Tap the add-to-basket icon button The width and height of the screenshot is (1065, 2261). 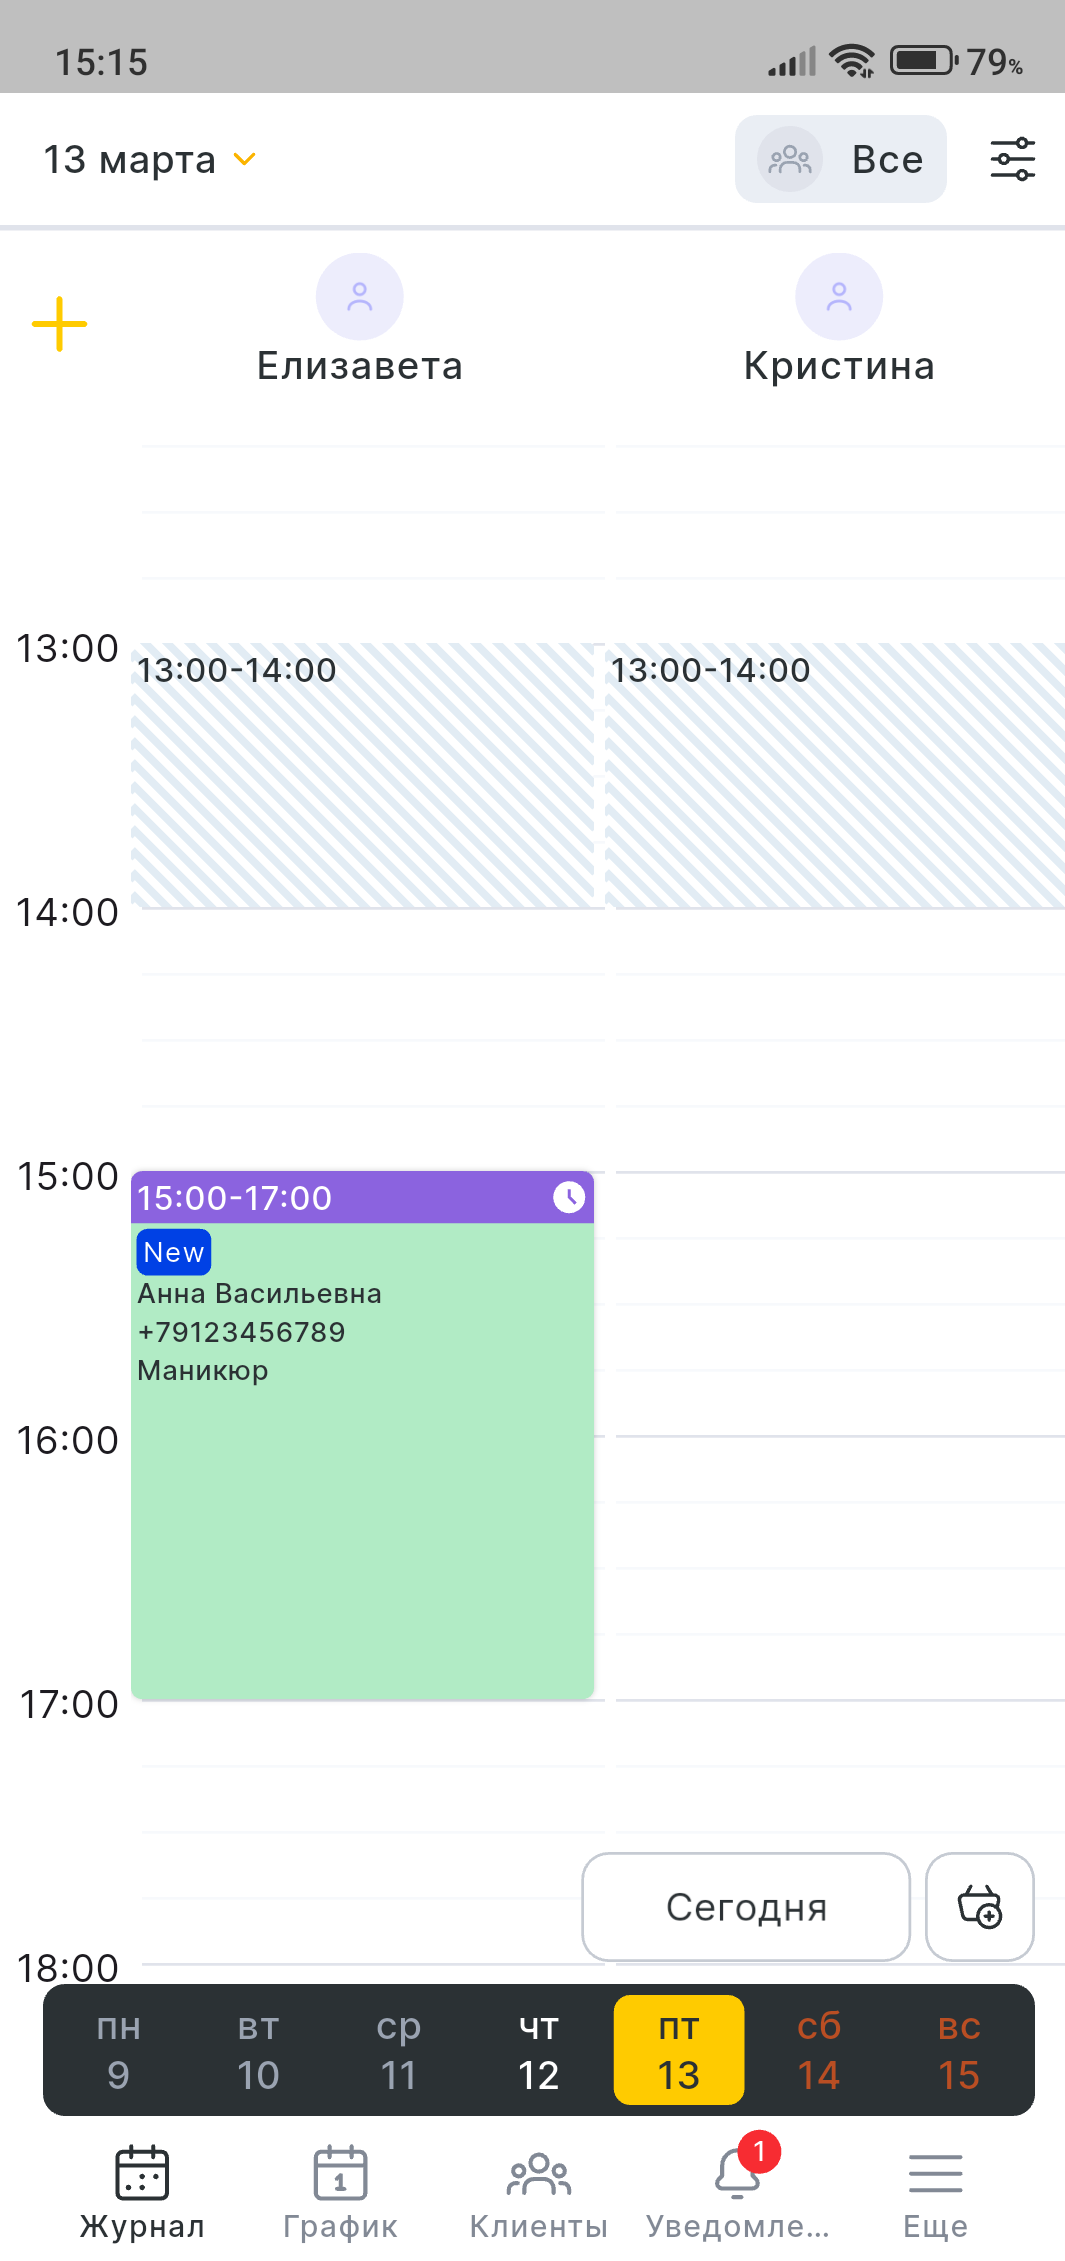point(979,1906)
